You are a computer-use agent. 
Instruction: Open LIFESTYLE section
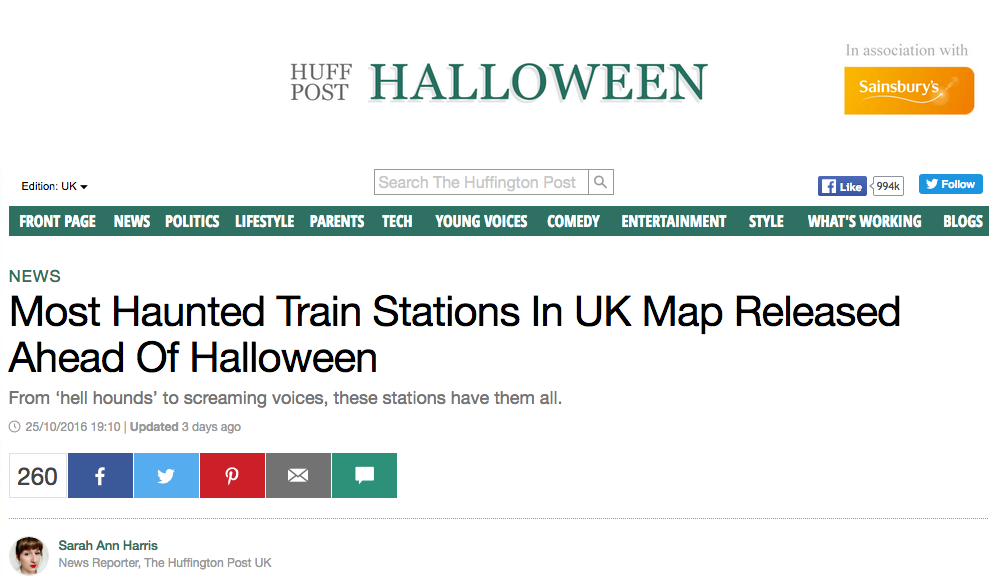[264, 222]
